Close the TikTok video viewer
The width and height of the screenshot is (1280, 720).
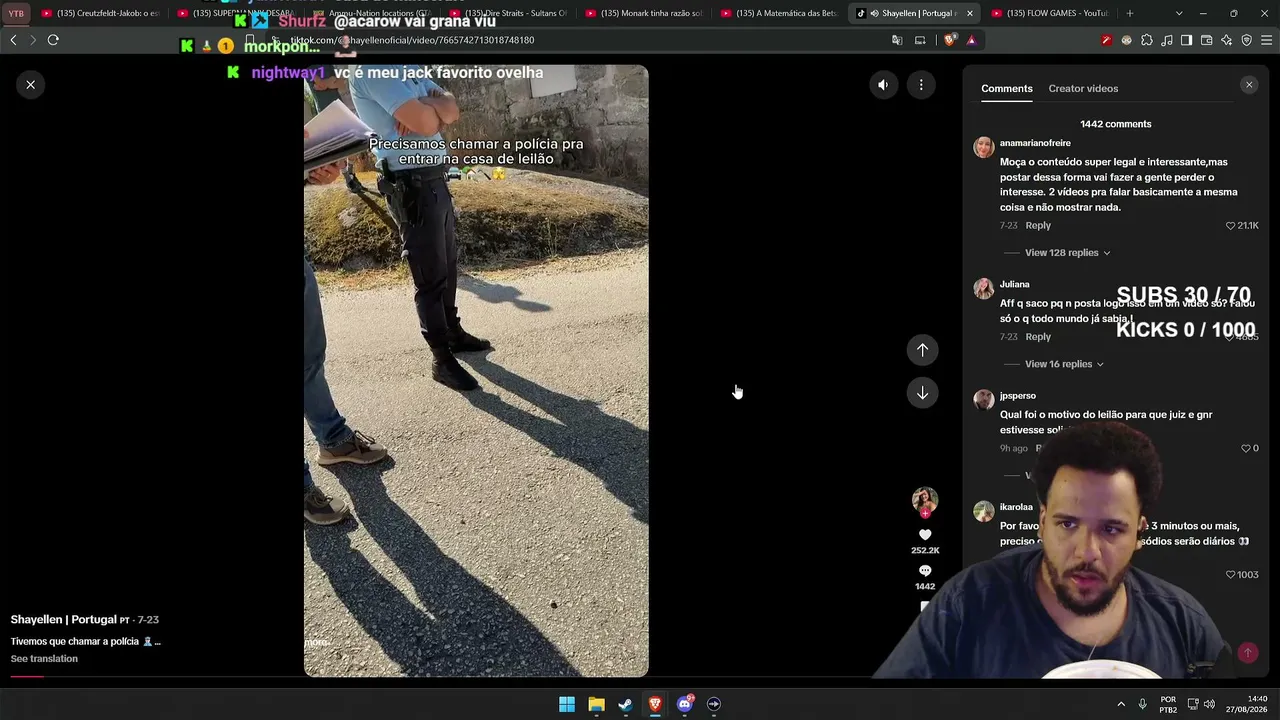coord(30,85)
